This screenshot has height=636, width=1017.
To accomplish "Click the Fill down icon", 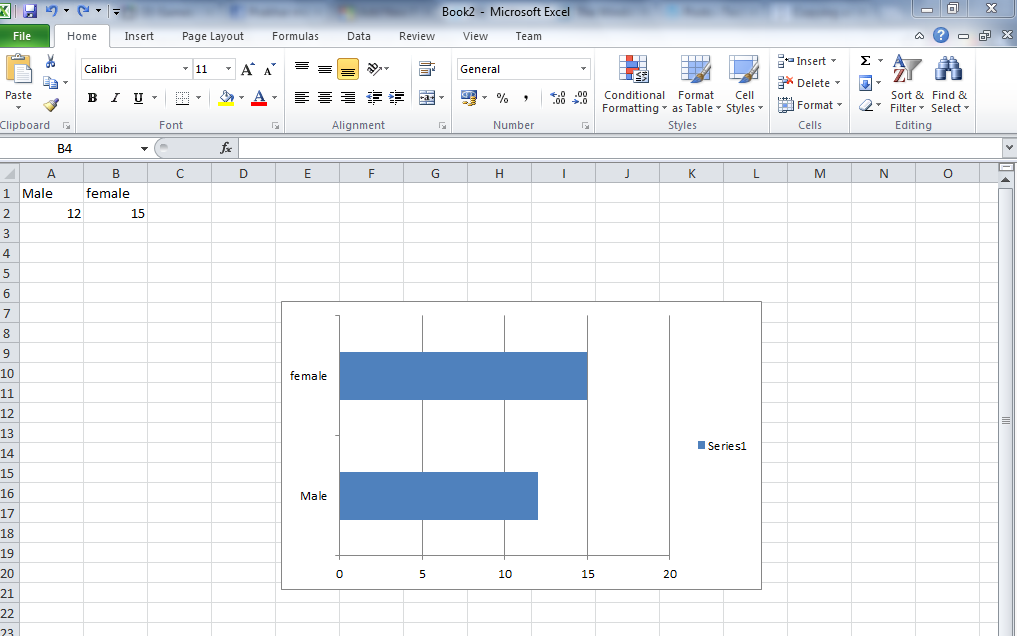I will 865,83.
